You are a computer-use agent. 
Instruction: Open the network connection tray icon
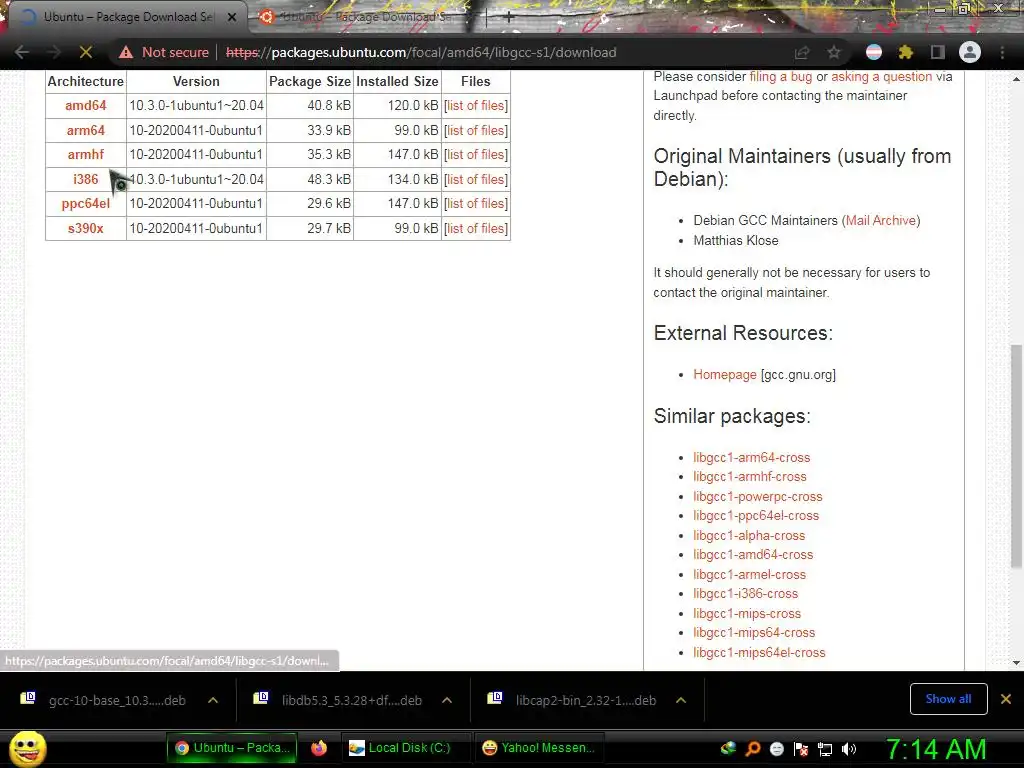click(825, 749)
